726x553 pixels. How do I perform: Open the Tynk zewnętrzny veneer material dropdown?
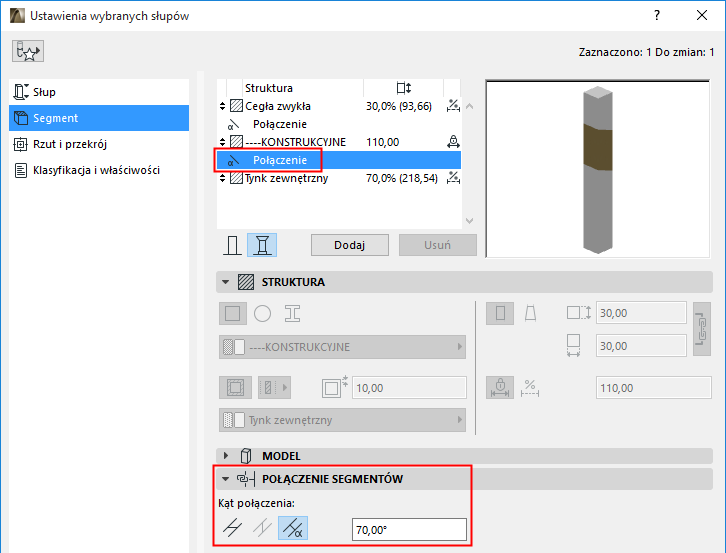pyautogui.click(x=342, y=420)
